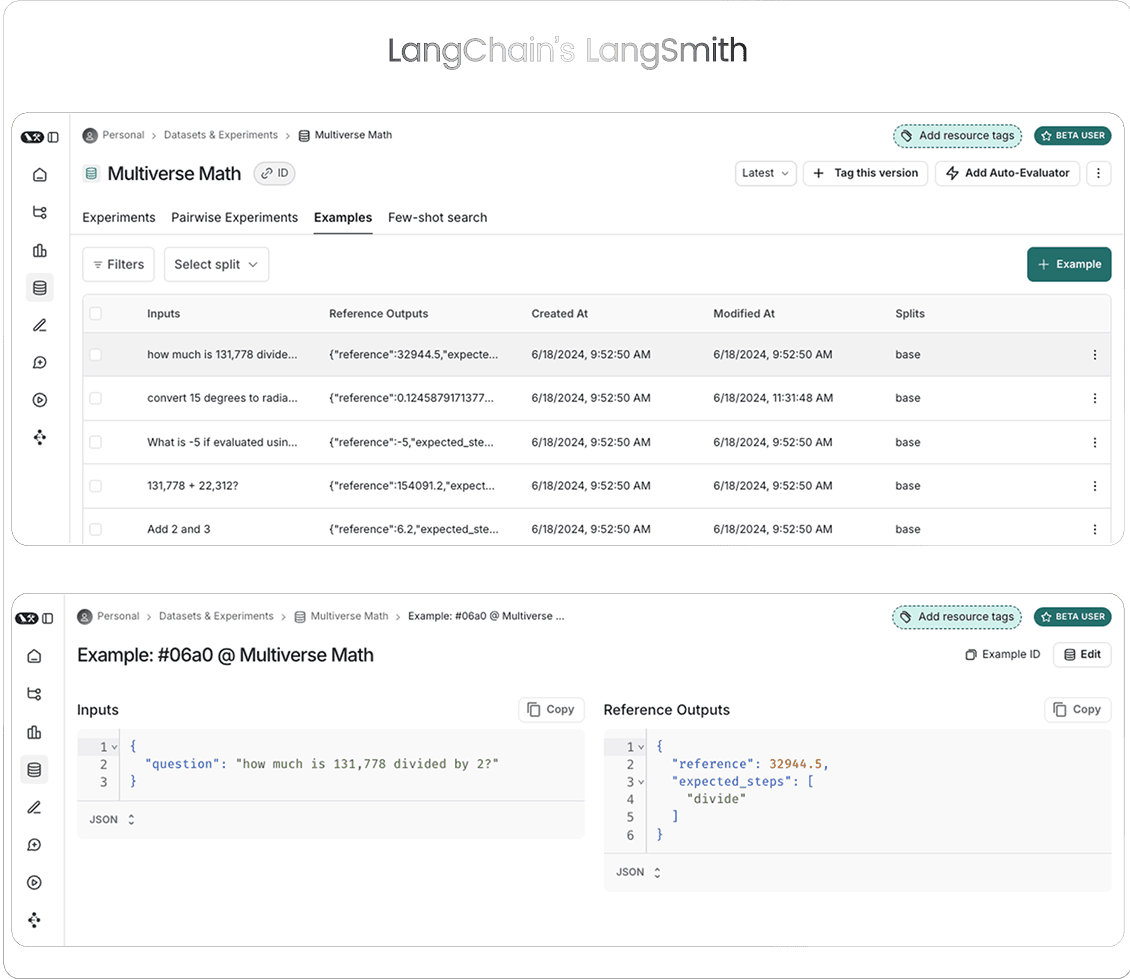The height and width of the screenshot is (979, 1130).
Task: Click Example ID button
Action: [1002, 655]
